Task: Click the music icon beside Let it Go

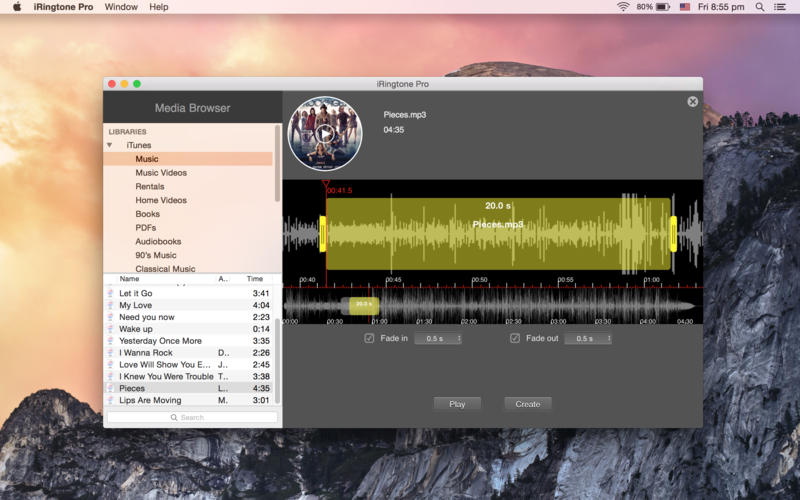Action: [x=110, y=293]
